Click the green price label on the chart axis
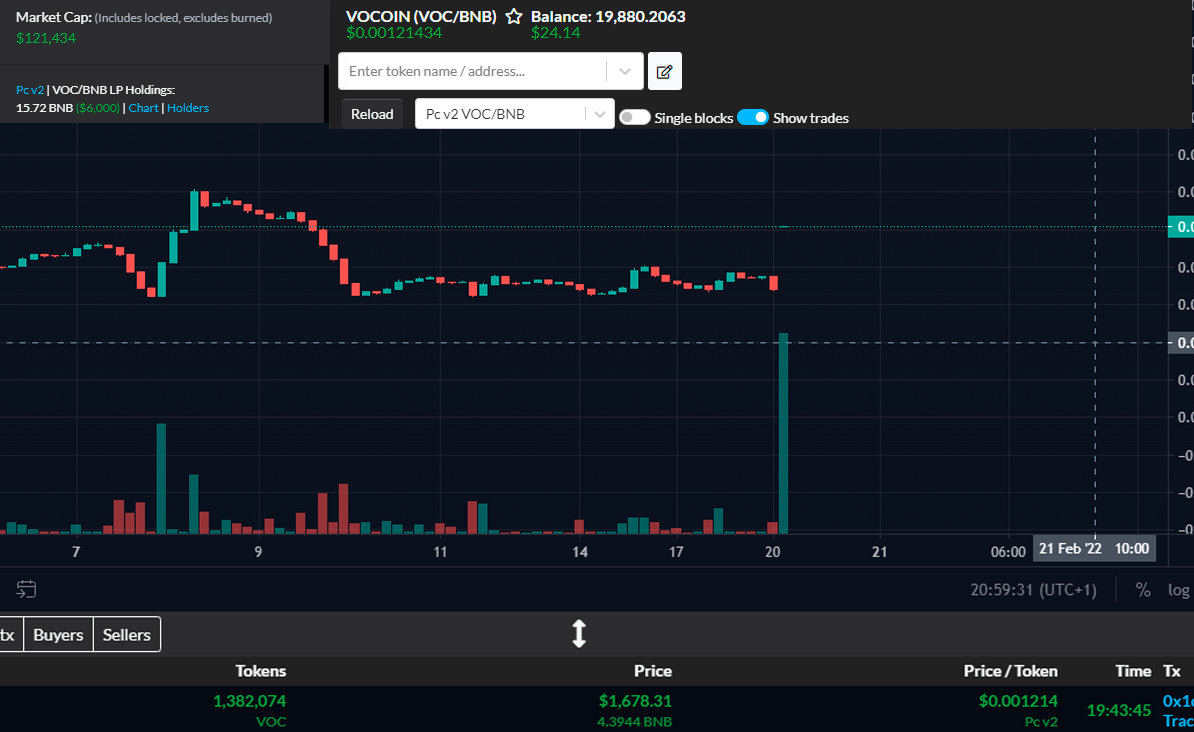Viewport: 1194px width, 732px height. (1181, 227)
